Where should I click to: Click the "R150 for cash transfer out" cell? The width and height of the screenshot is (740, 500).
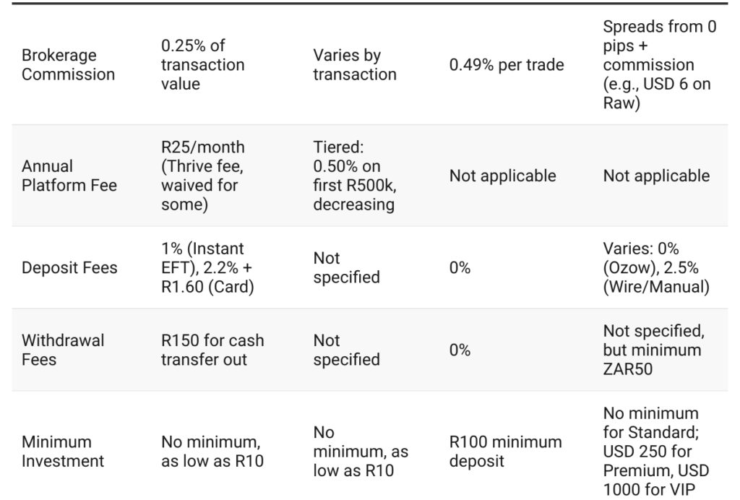pyautogui.click(x=212, y=350)
